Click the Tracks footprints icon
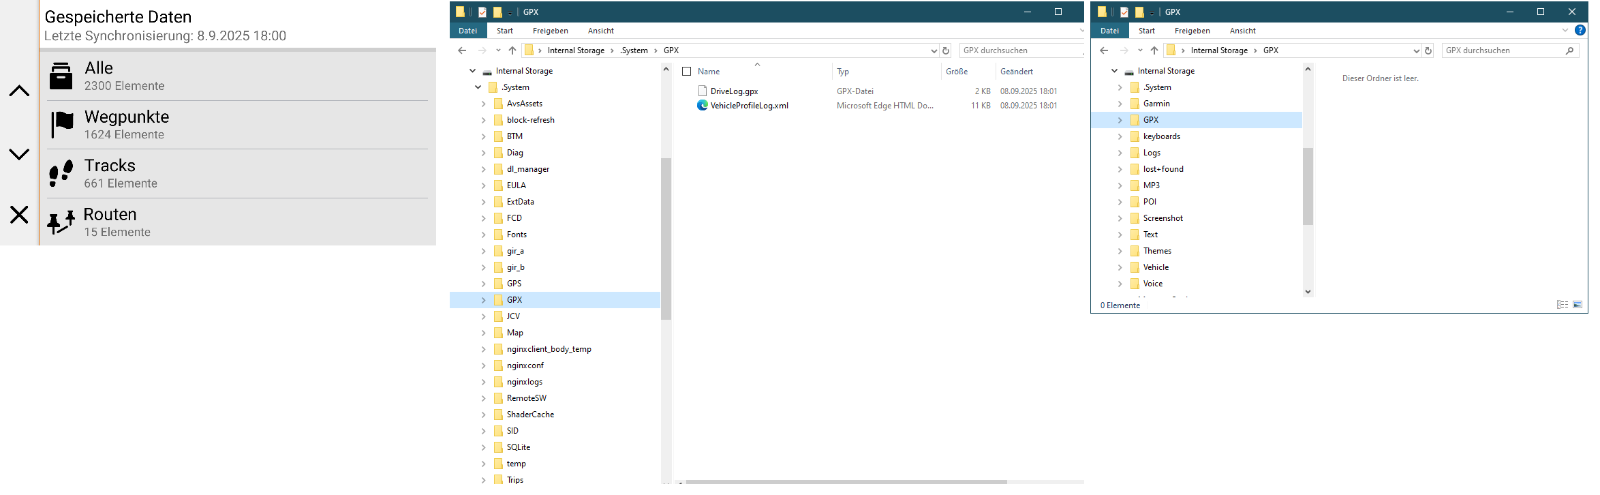 pyautogui.click(x=61, y=174)
